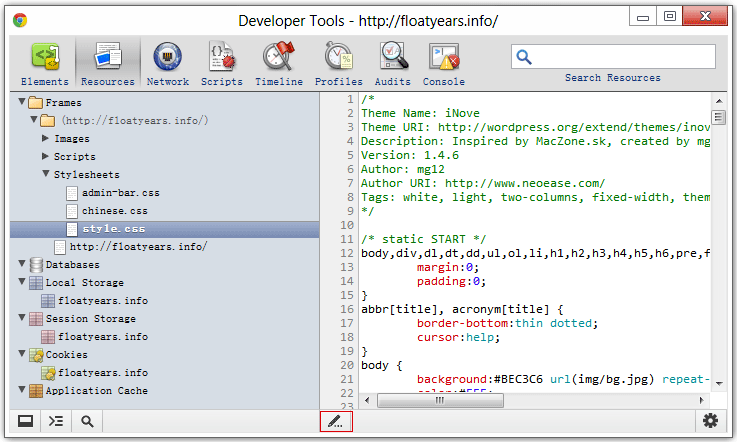The height and width of the screenshot is (442, 737).
Task: Collapse the Cookies node
Action: 22,353
